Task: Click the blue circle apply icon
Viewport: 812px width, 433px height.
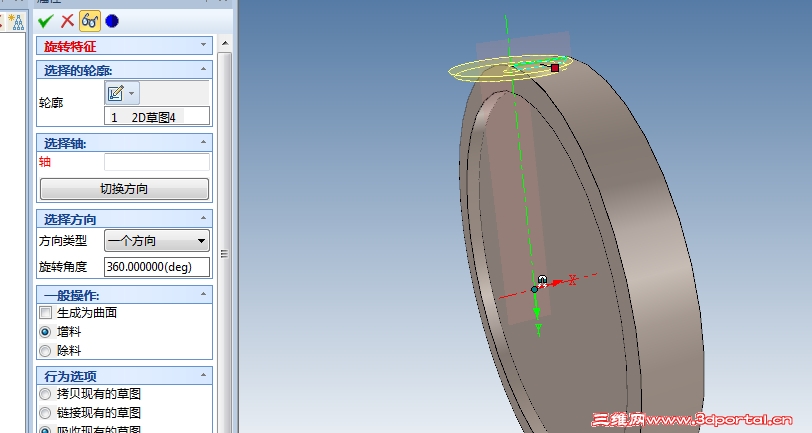Action: [112, 21]
